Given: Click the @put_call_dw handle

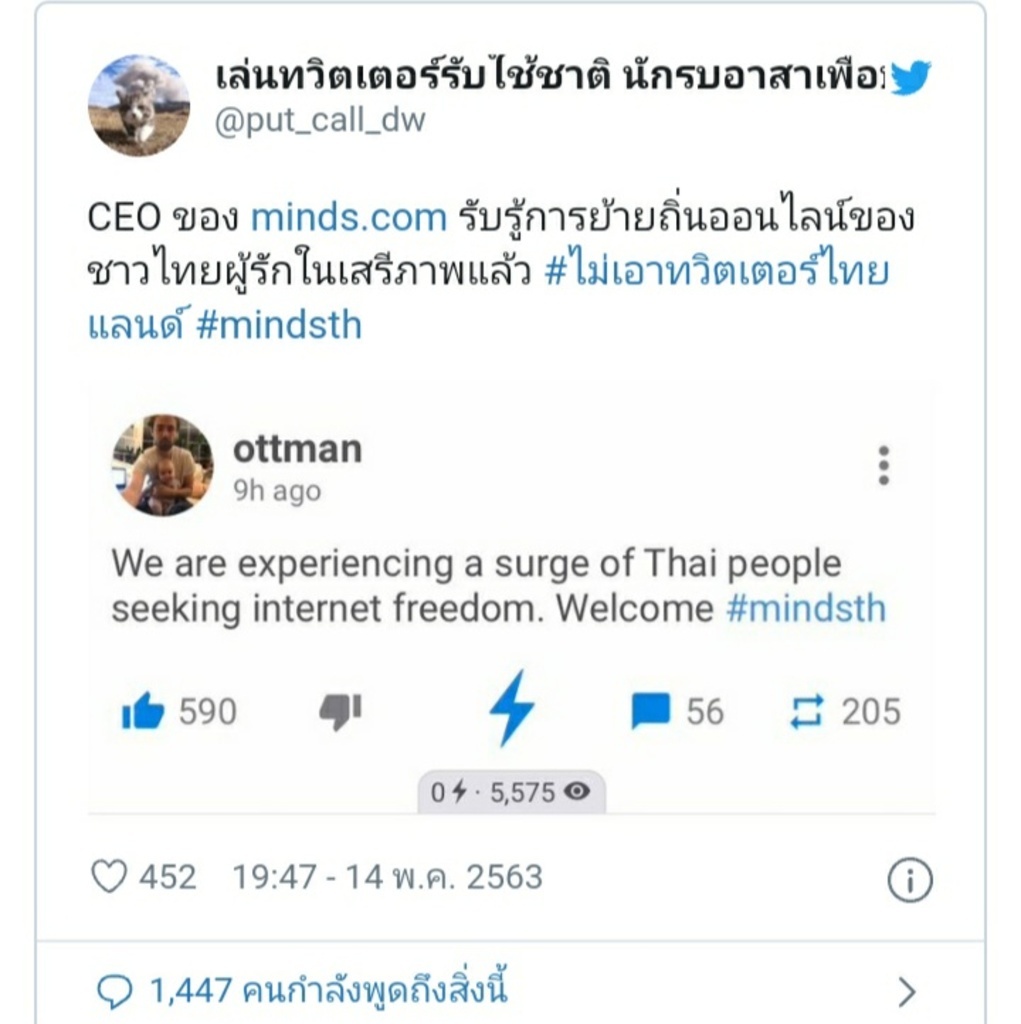Looking at the screenshot, I should coord(321,120).
